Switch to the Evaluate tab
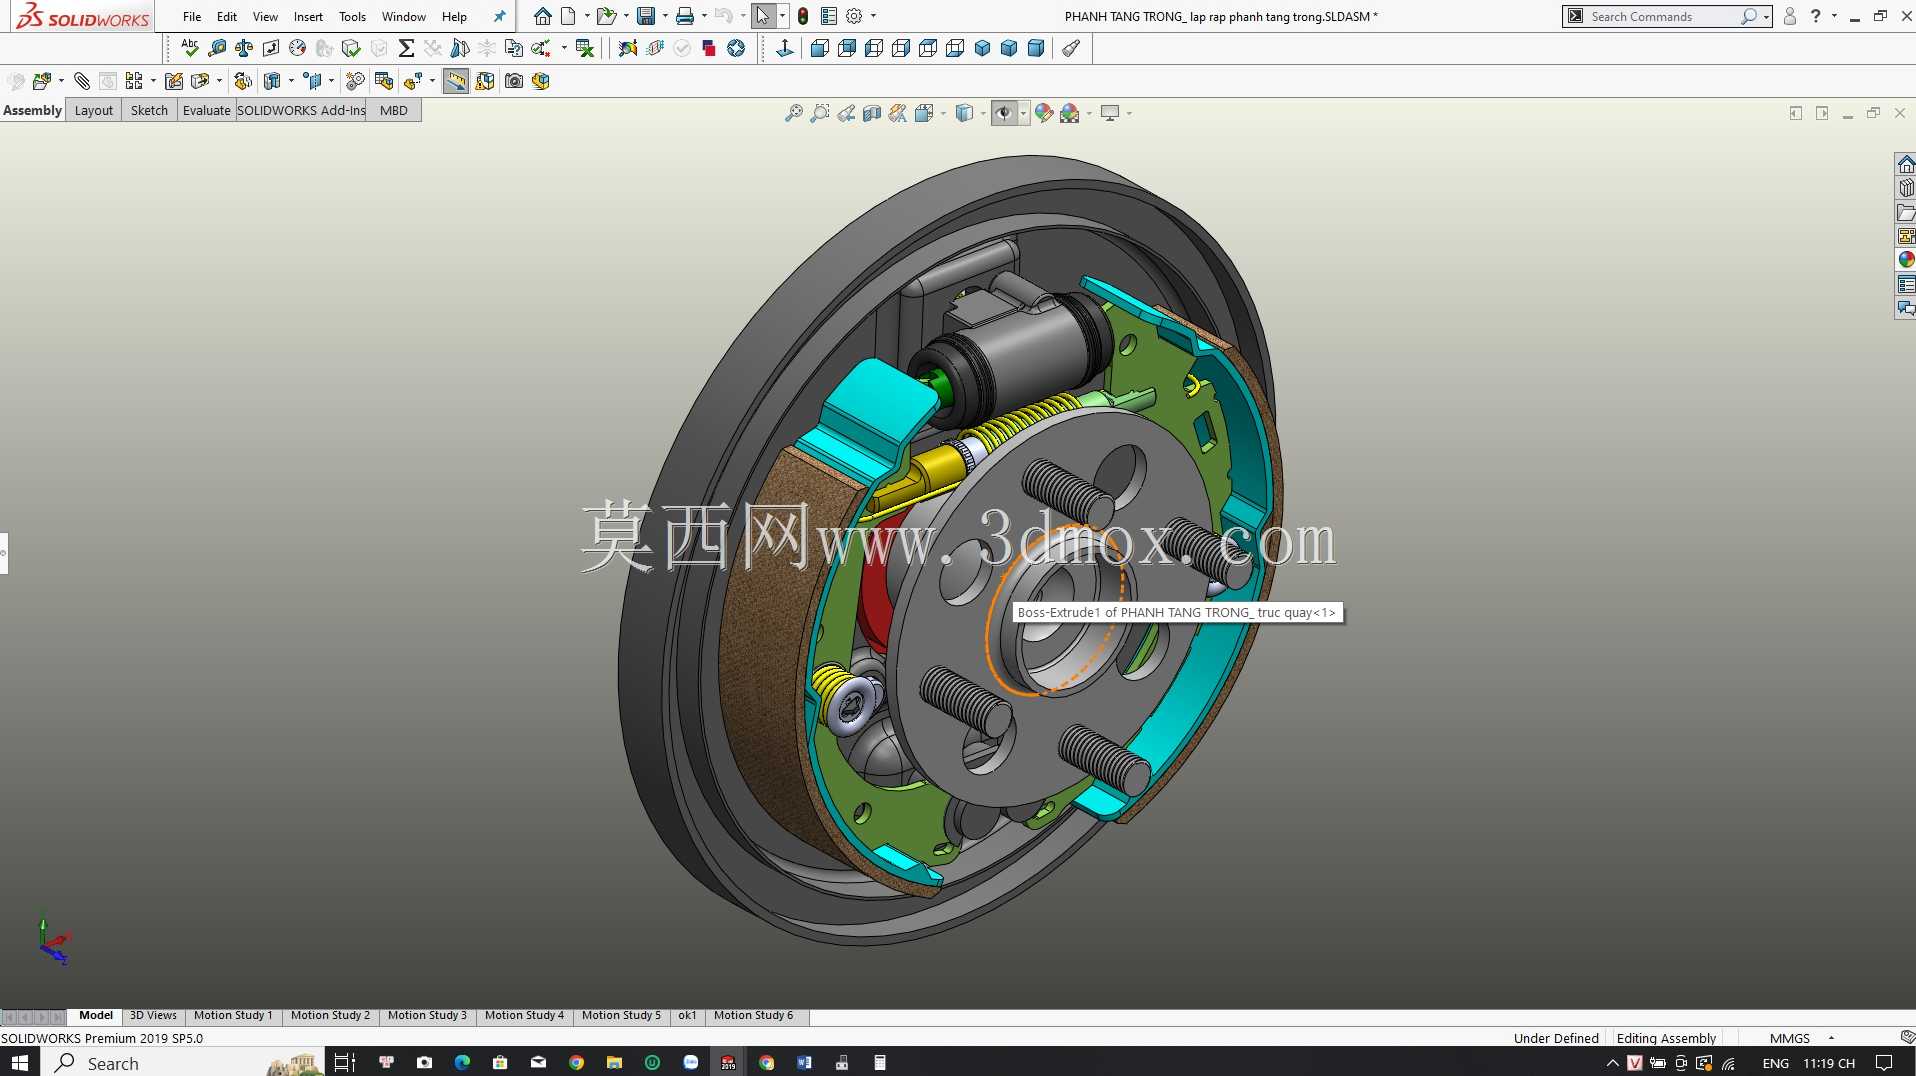This screenshot has width=1916, height=1076. (x=207, y=110)
